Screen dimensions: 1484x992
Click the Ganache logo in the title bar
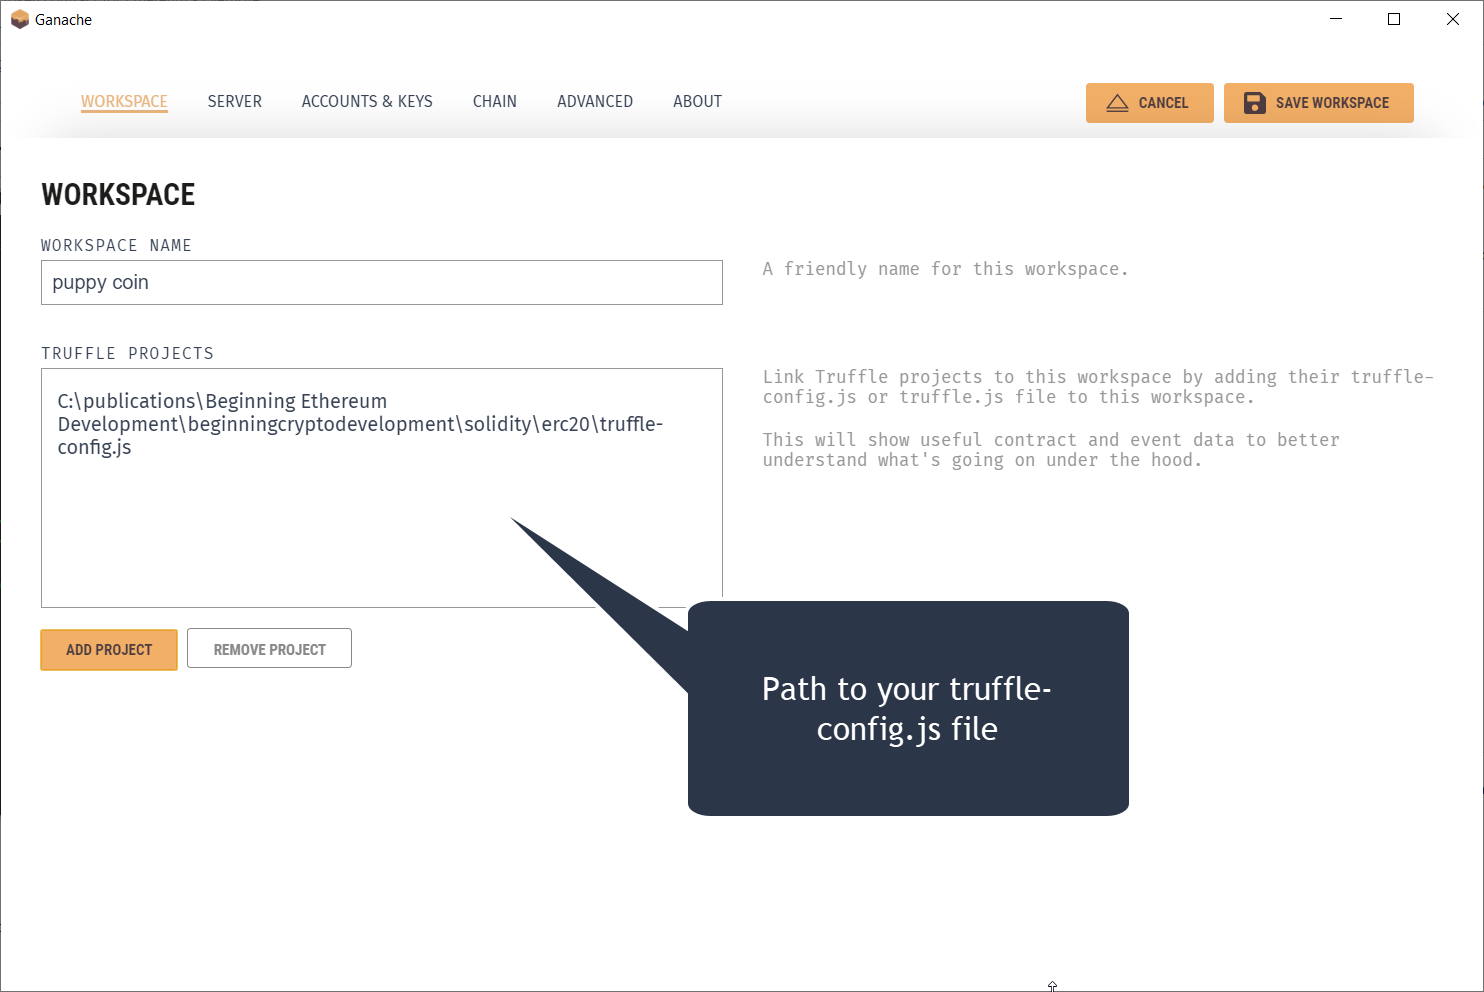pos(19,20)
